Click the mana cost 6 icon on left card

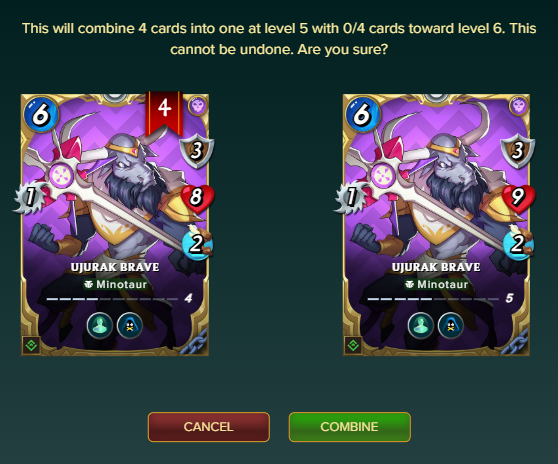pyautogui.click(x=41, y=114)
